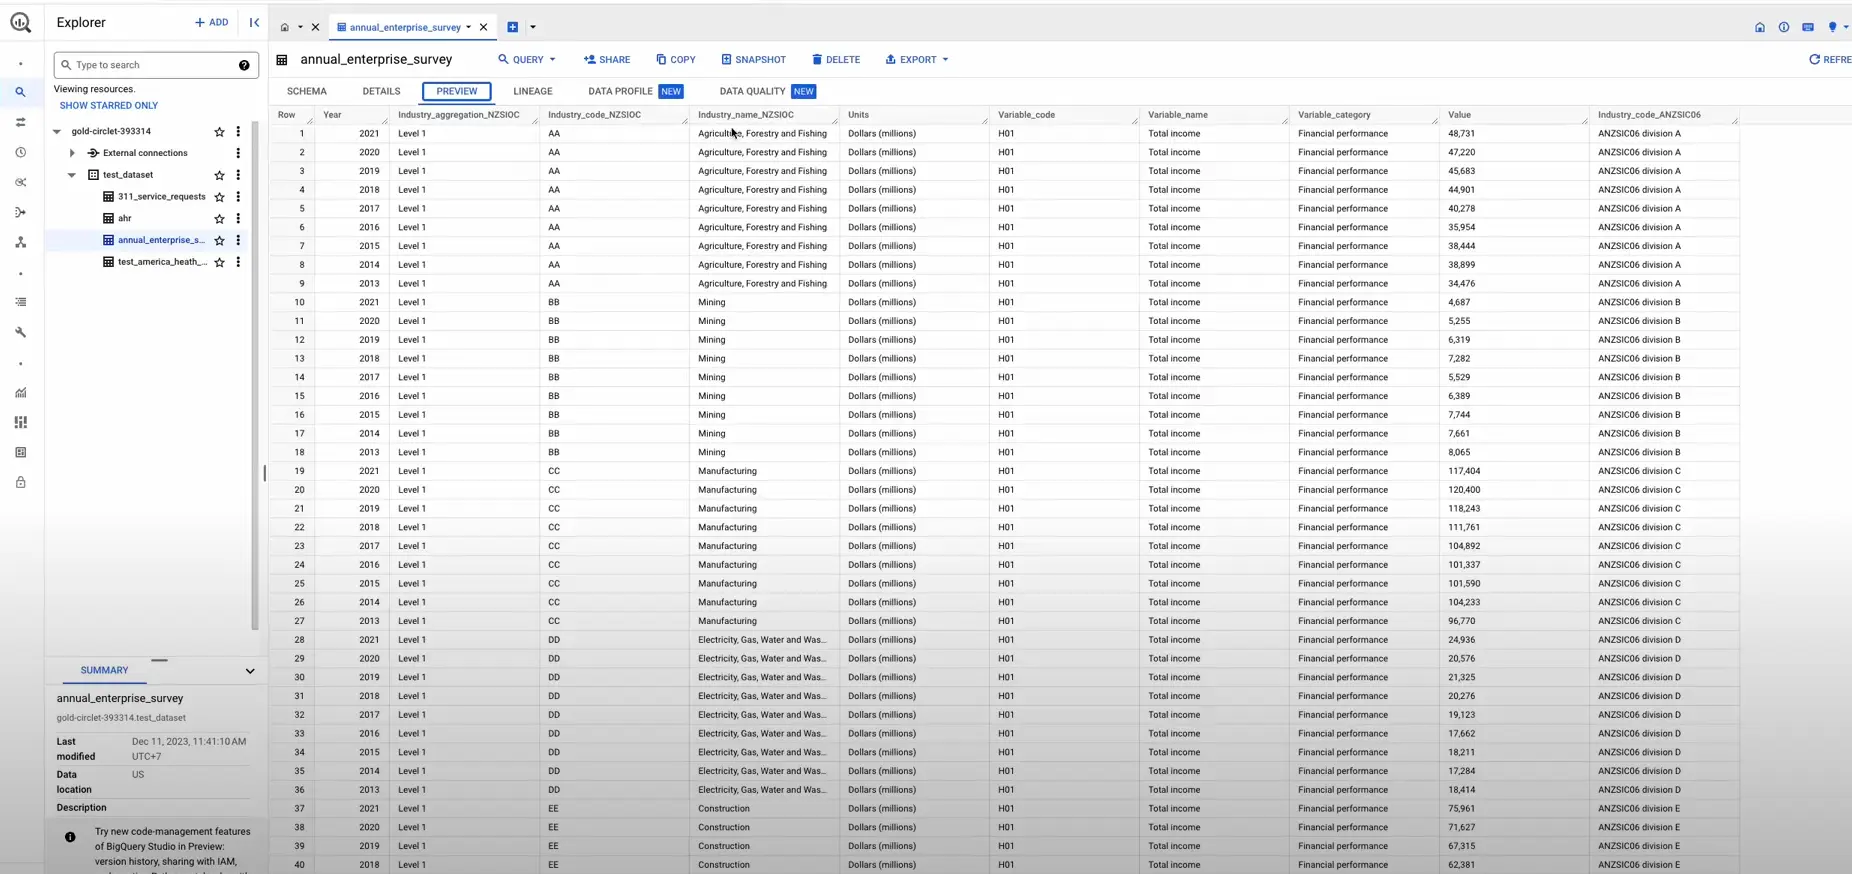This screenshot has height=874, width=1852.
Task: Click SHOW STARRED ONLY link
Action: pyautogui.click(x=109, y=105)
